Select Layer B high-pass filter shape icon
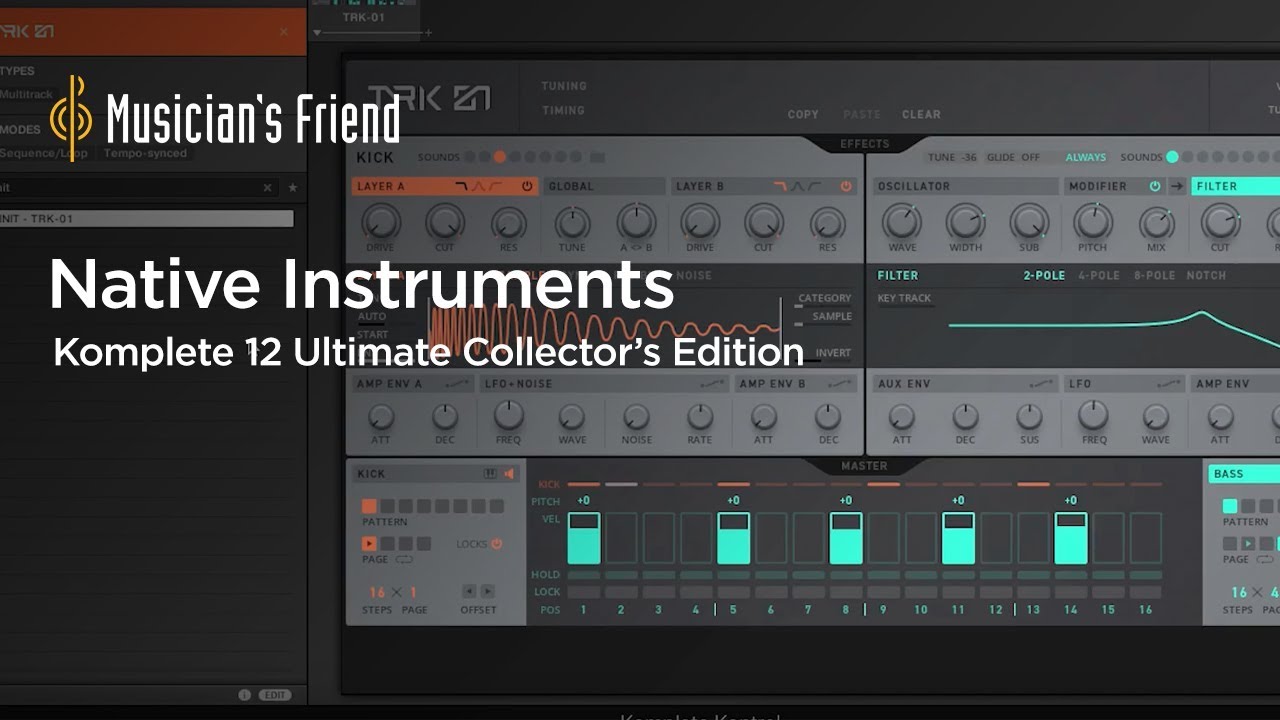Image resolution: width=1280 pixels, height=720 pixels. (x=815, y=186)
